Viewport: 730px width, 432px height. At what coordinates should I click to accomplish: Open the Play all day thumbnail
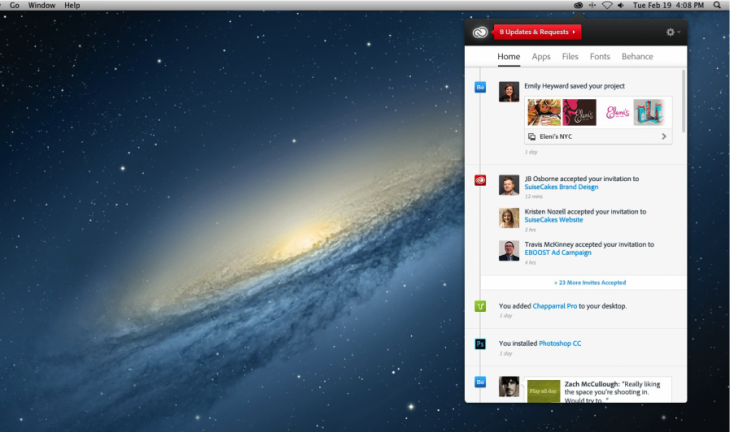coord(543,391)
